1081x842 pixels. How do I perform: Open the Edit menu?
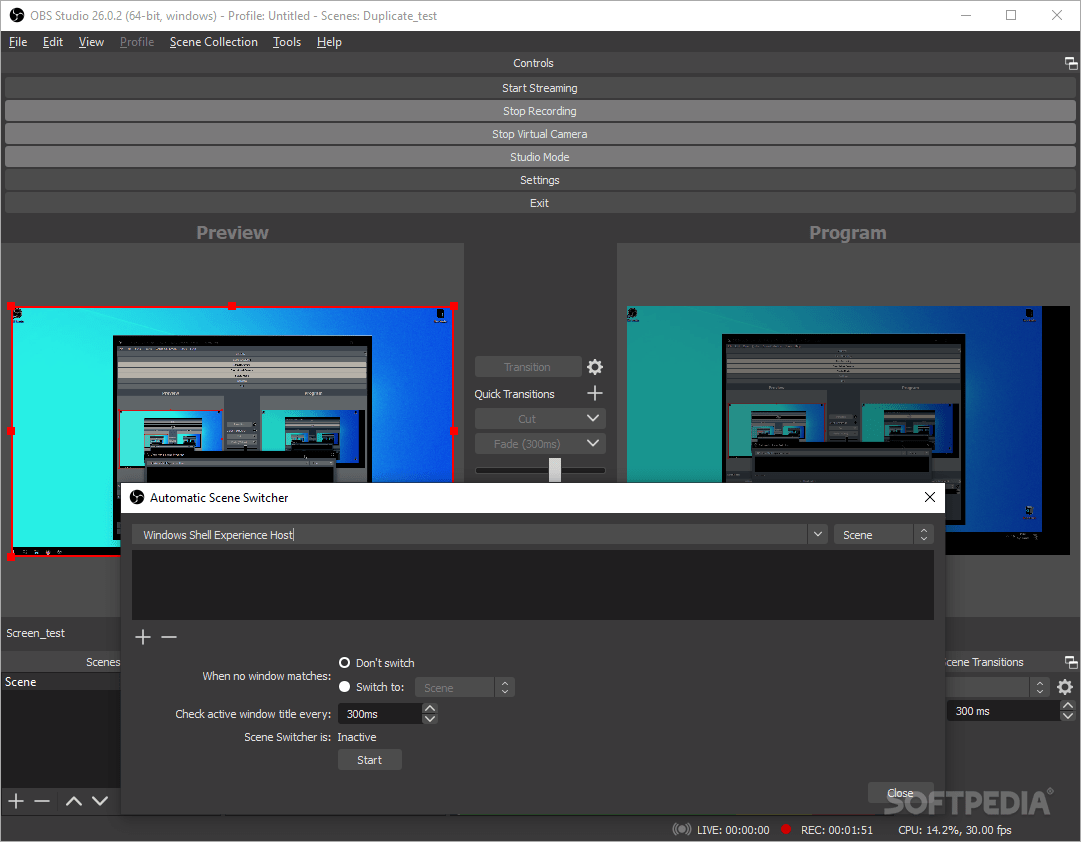(x=52, y=42)
